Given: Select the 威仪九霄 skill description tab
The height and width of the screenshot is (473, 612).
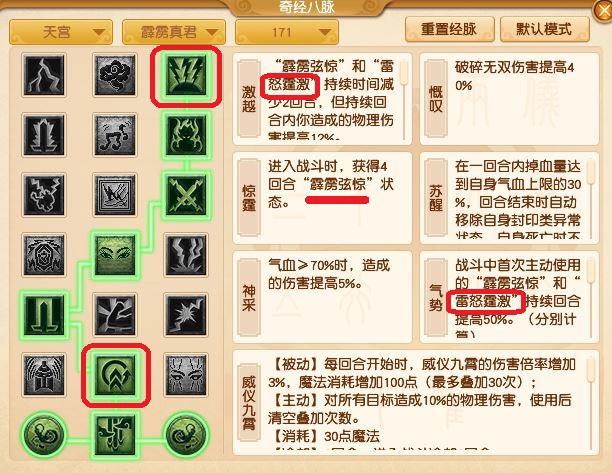Looking at the screenshot, I should point(249,402).
